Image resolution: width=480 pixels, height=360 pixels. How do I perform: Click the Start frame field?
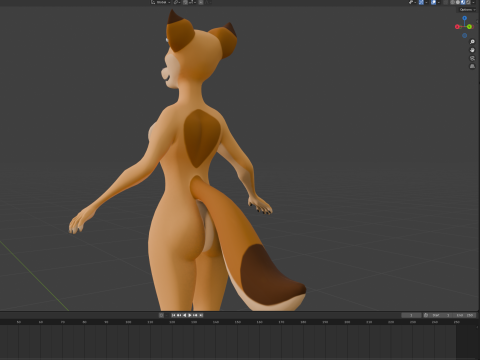[x=441, y=315]
